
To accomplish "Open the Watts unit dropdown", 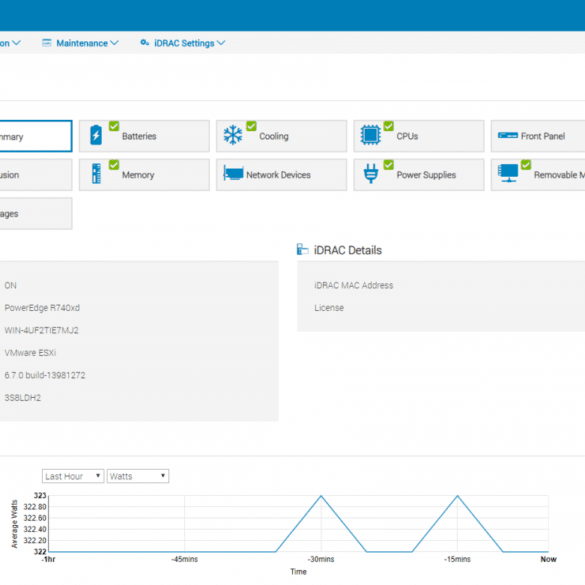I will pyautogui.click(x=138, y=476).
